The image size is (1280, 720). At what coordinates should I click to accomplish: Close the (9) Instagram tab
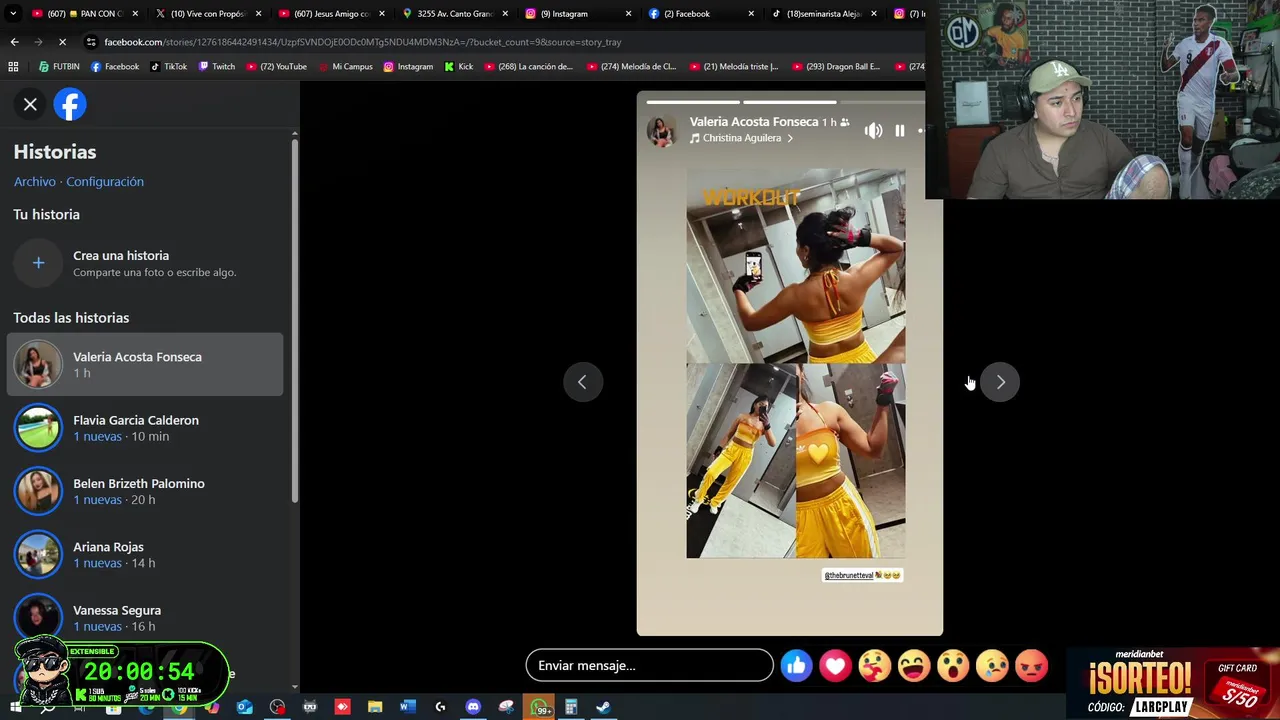click(628, 14)
